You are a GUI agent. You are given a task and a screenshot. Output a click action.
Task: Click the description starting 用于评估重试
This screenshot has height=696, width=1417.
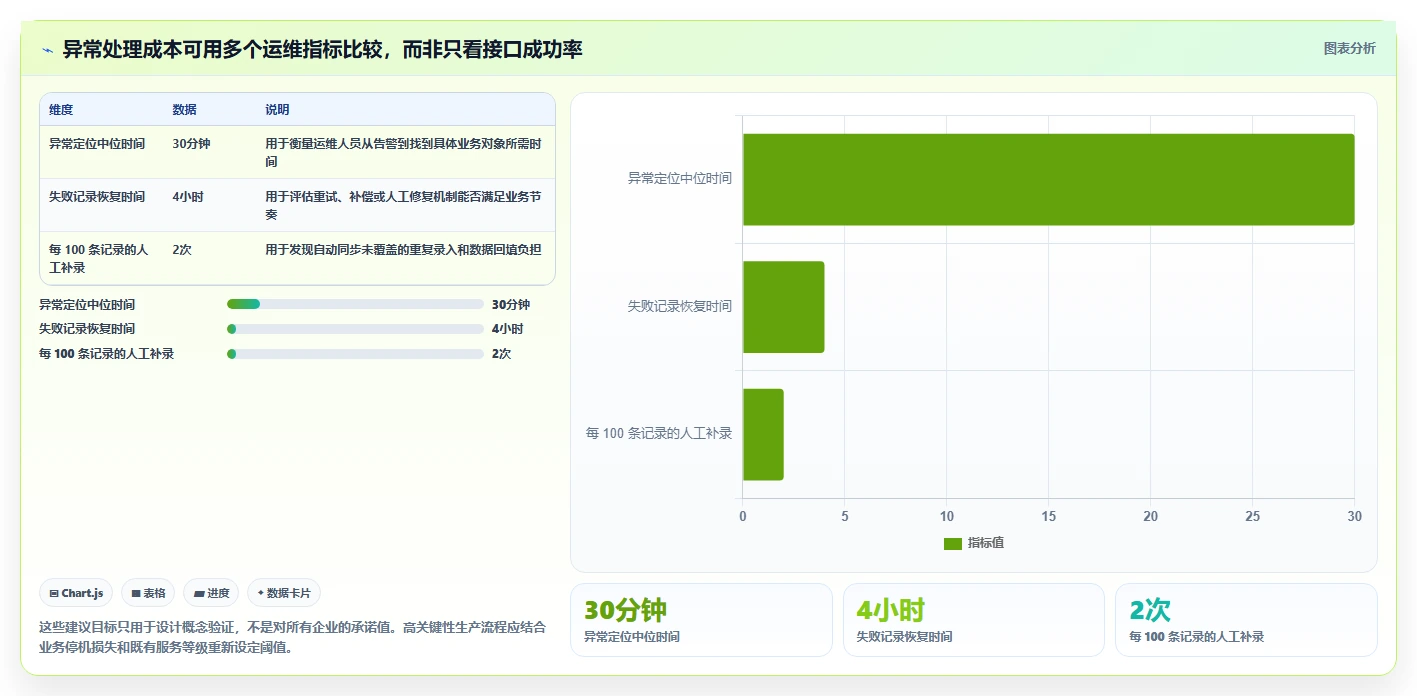[404, 206]
